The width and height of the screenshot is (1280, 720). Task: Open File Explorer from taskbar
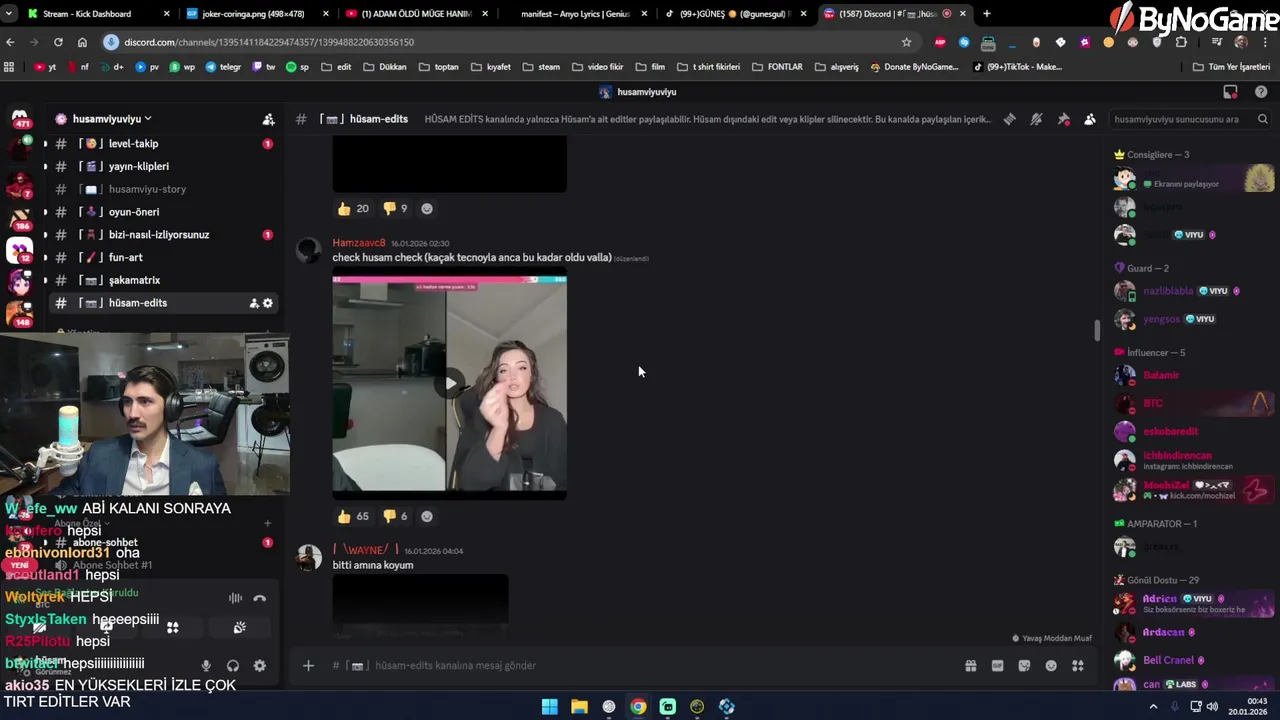coord(579,707)
